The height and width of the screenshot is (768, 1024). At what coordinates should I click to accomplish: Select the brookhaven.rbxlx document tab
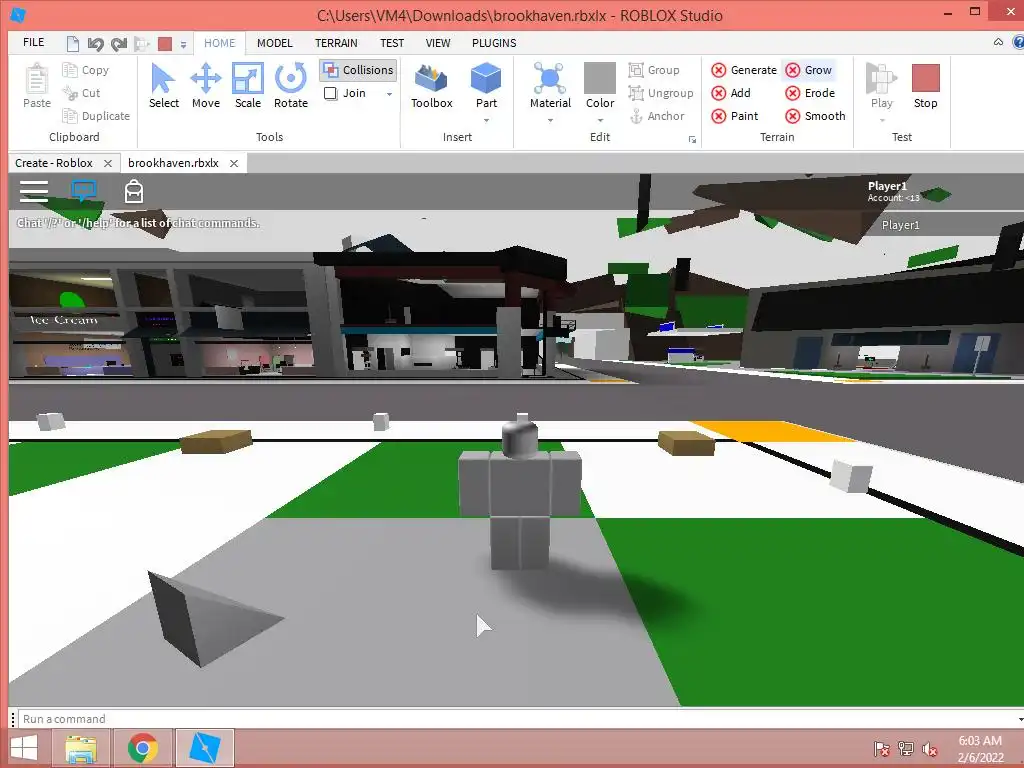click(x=173, y=163)
